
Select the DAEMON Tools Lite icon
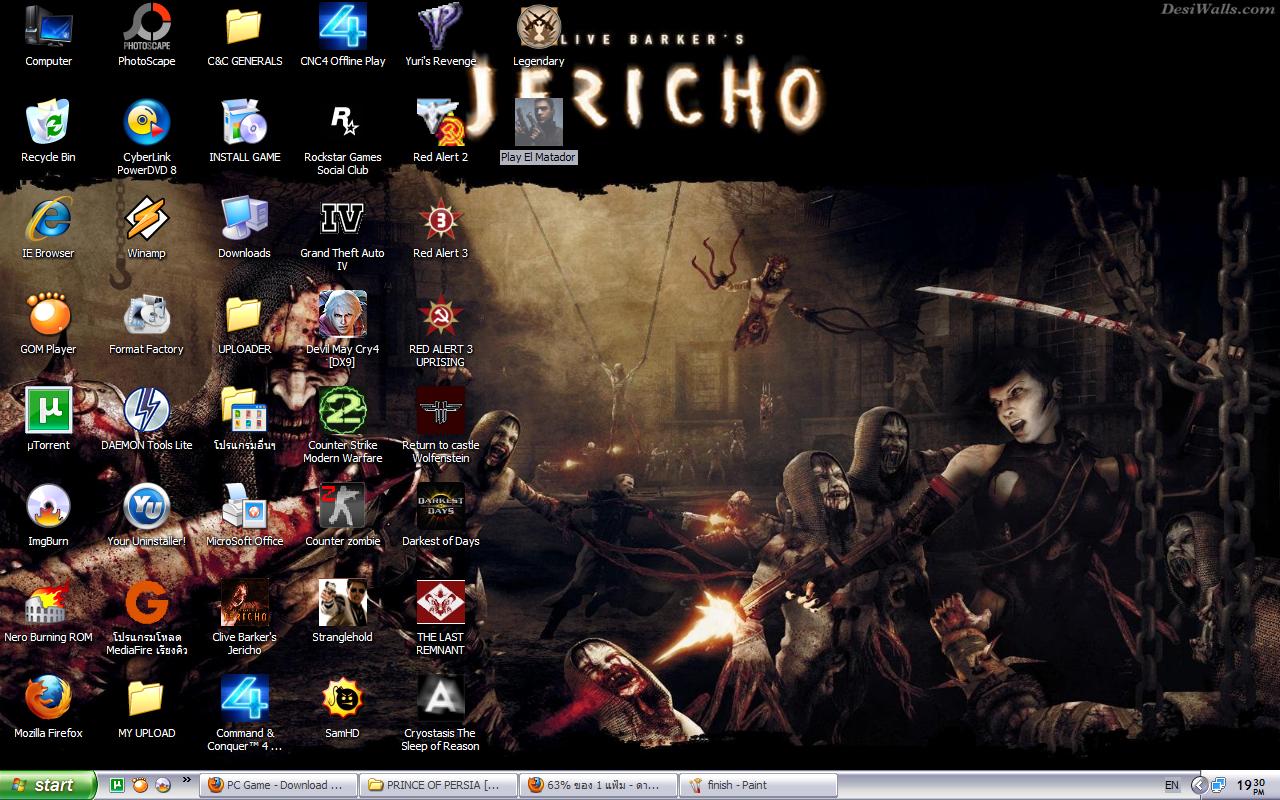tap(146, 411)
